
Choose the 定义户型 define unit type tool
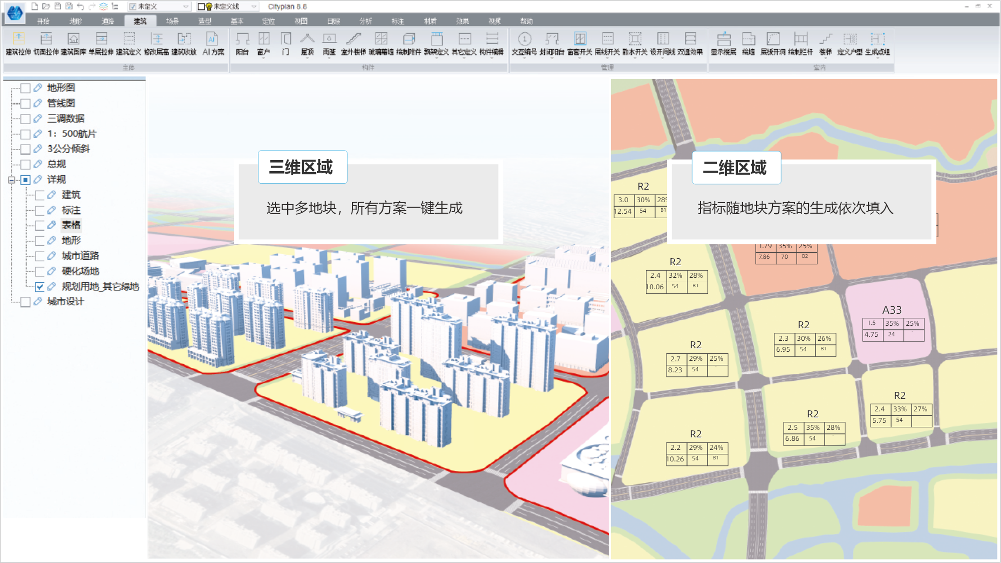tap(850, 43)
